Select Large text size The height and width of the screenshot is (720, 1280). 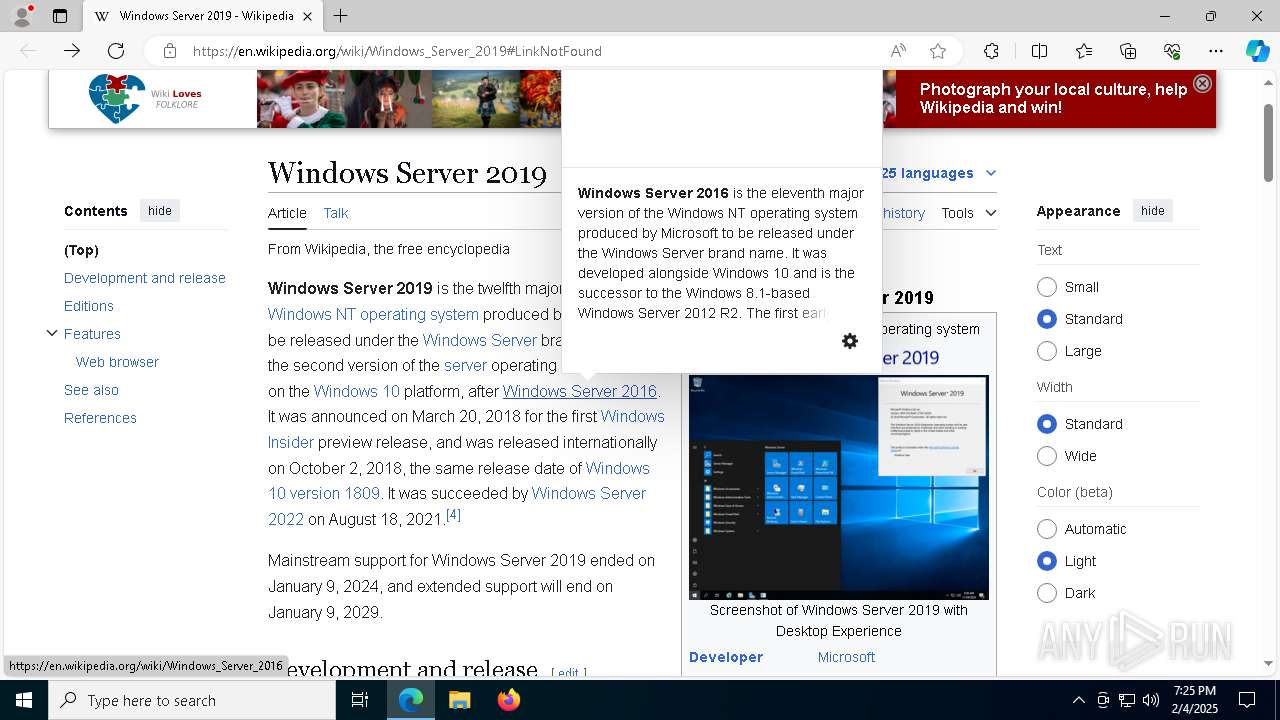(1047, 351)
